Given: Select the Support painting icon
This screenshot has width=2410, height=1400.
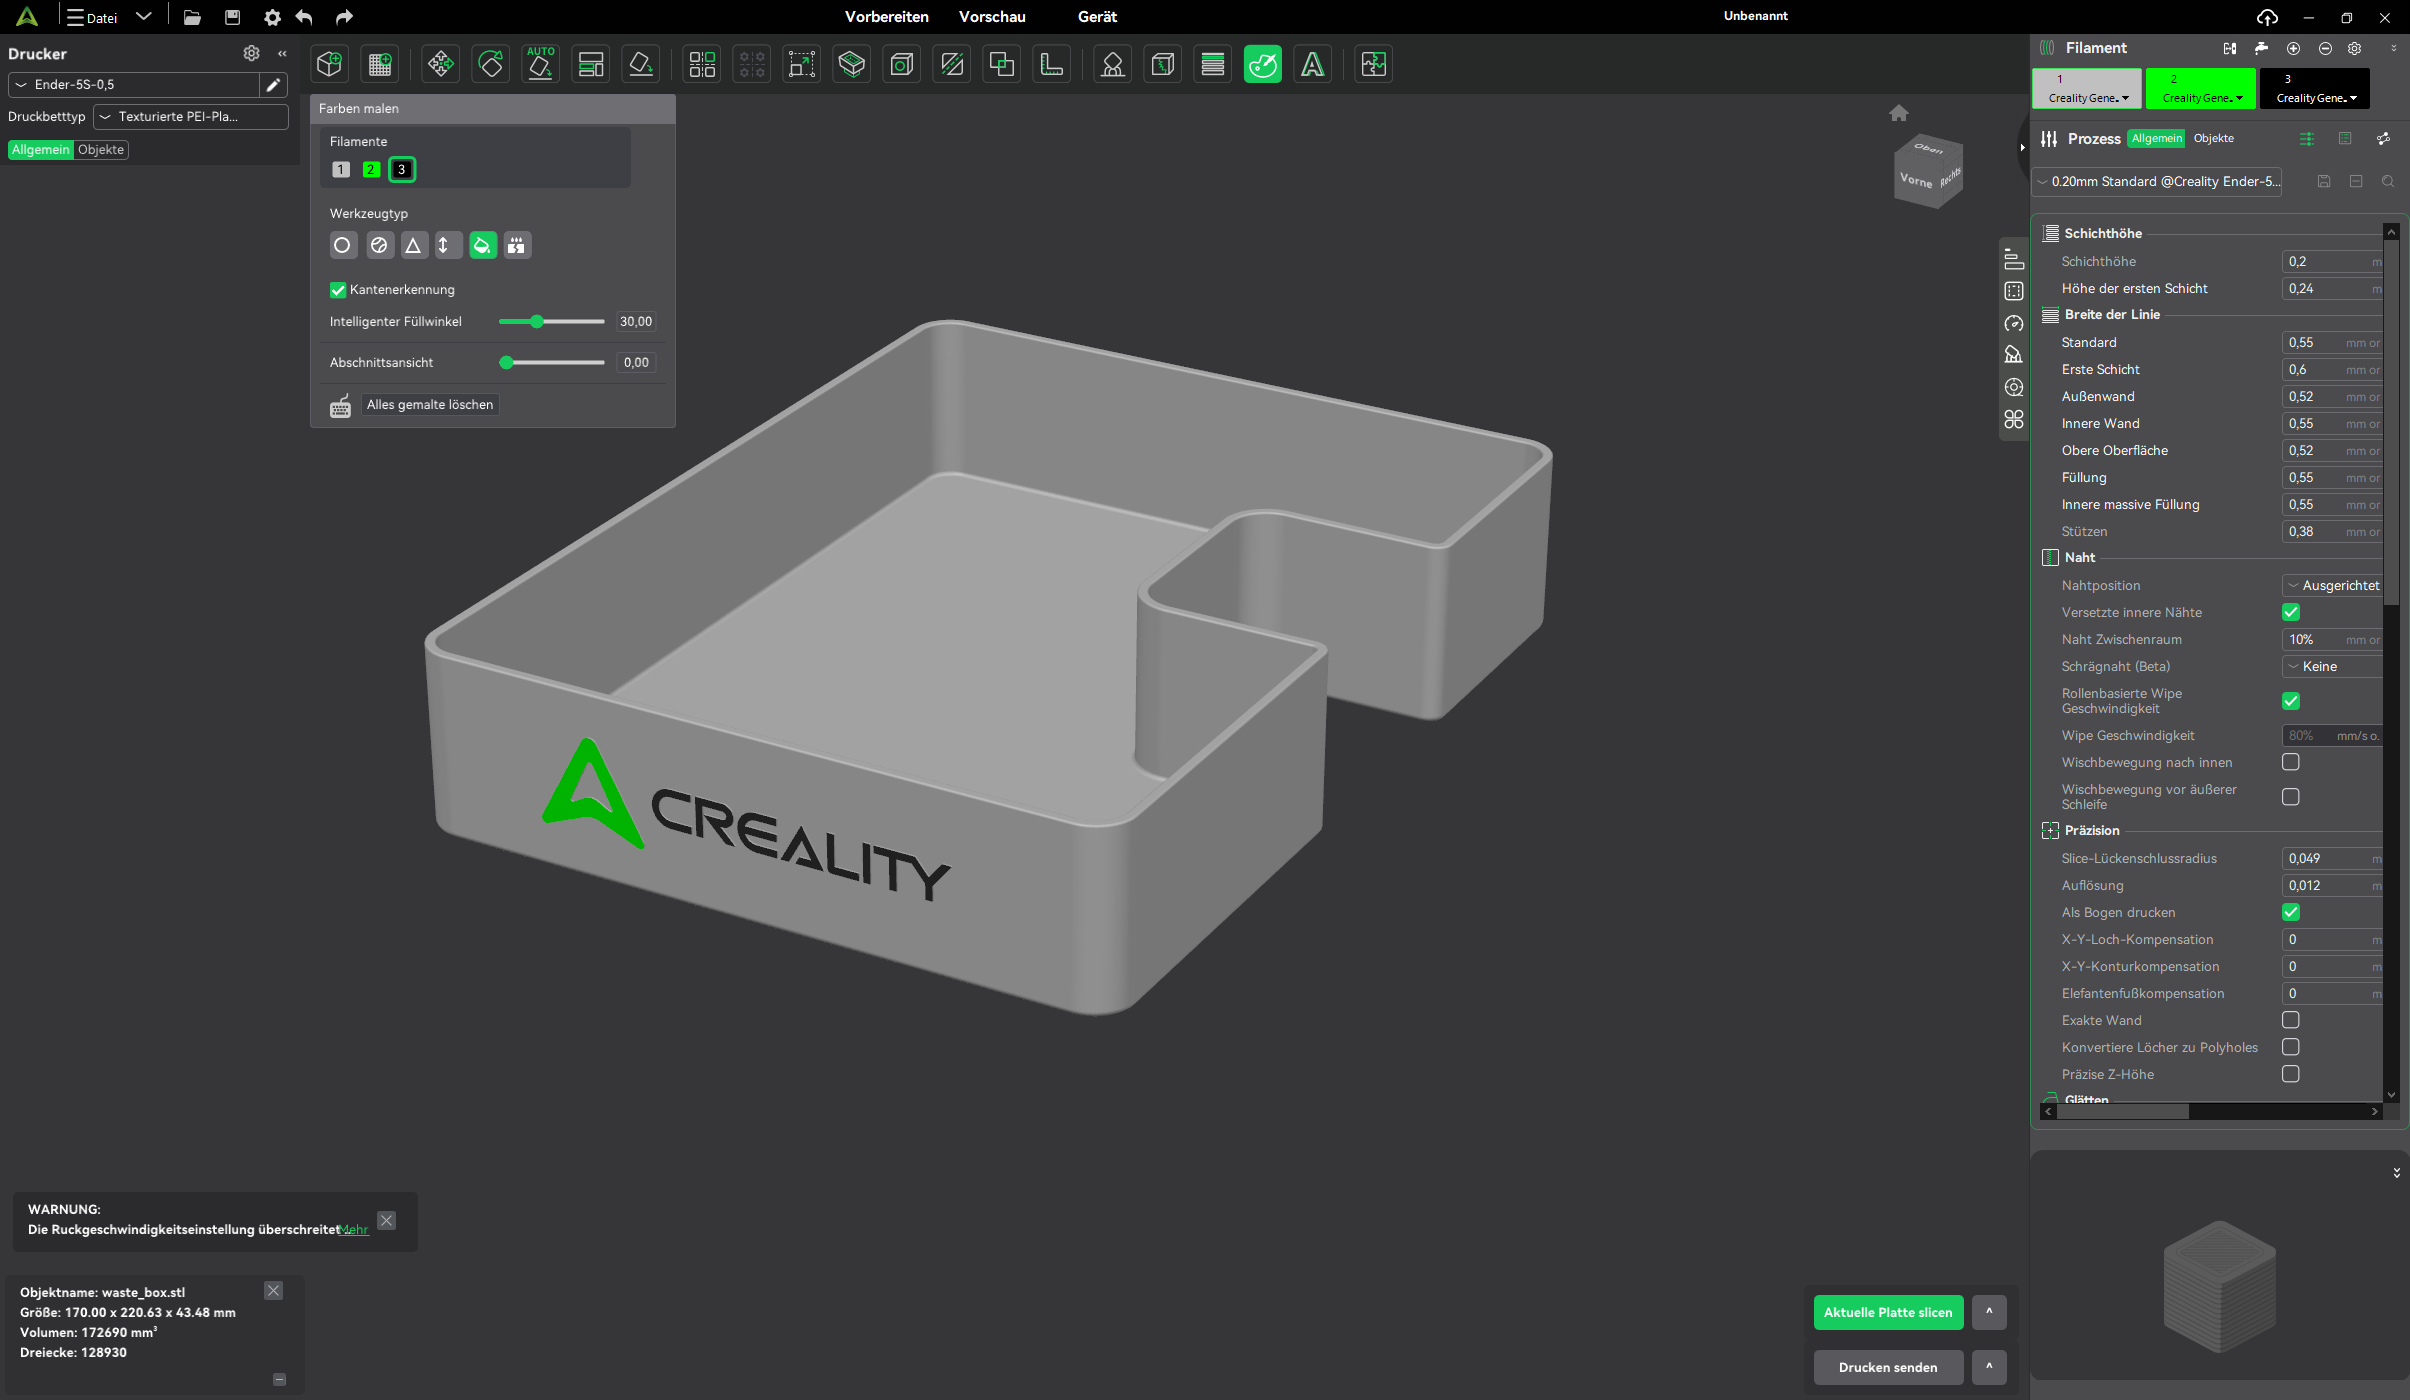Looking at the screenshot, I should point(1112,64).
